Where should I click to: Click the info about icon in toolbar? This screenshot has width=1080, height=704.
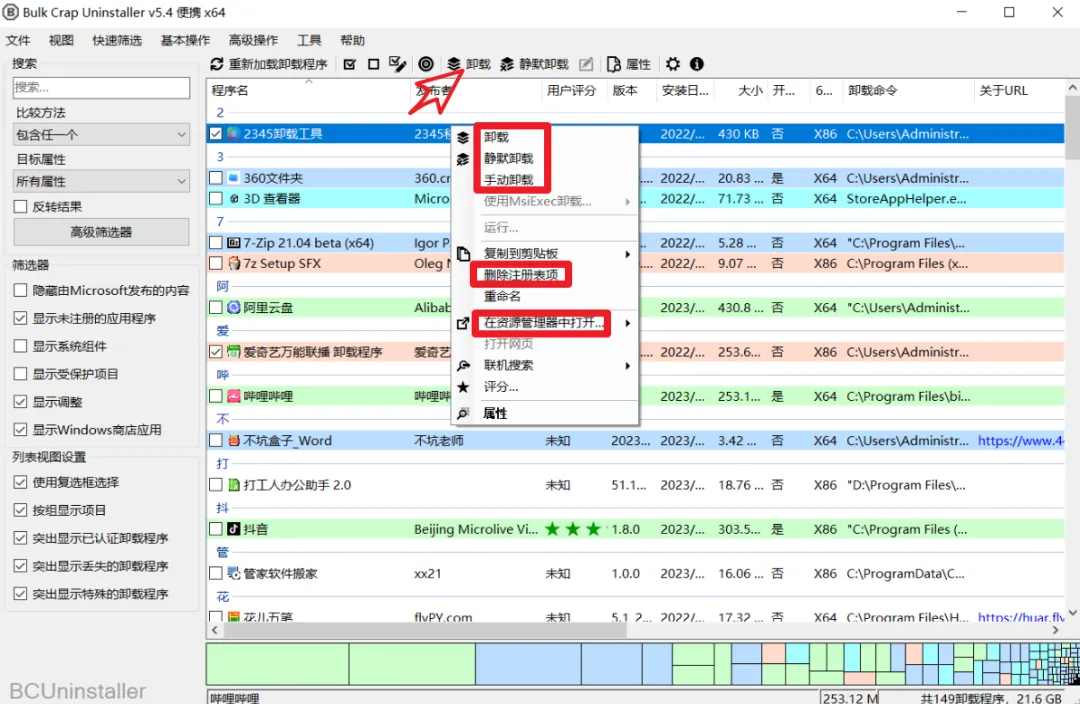click(697, 64)
